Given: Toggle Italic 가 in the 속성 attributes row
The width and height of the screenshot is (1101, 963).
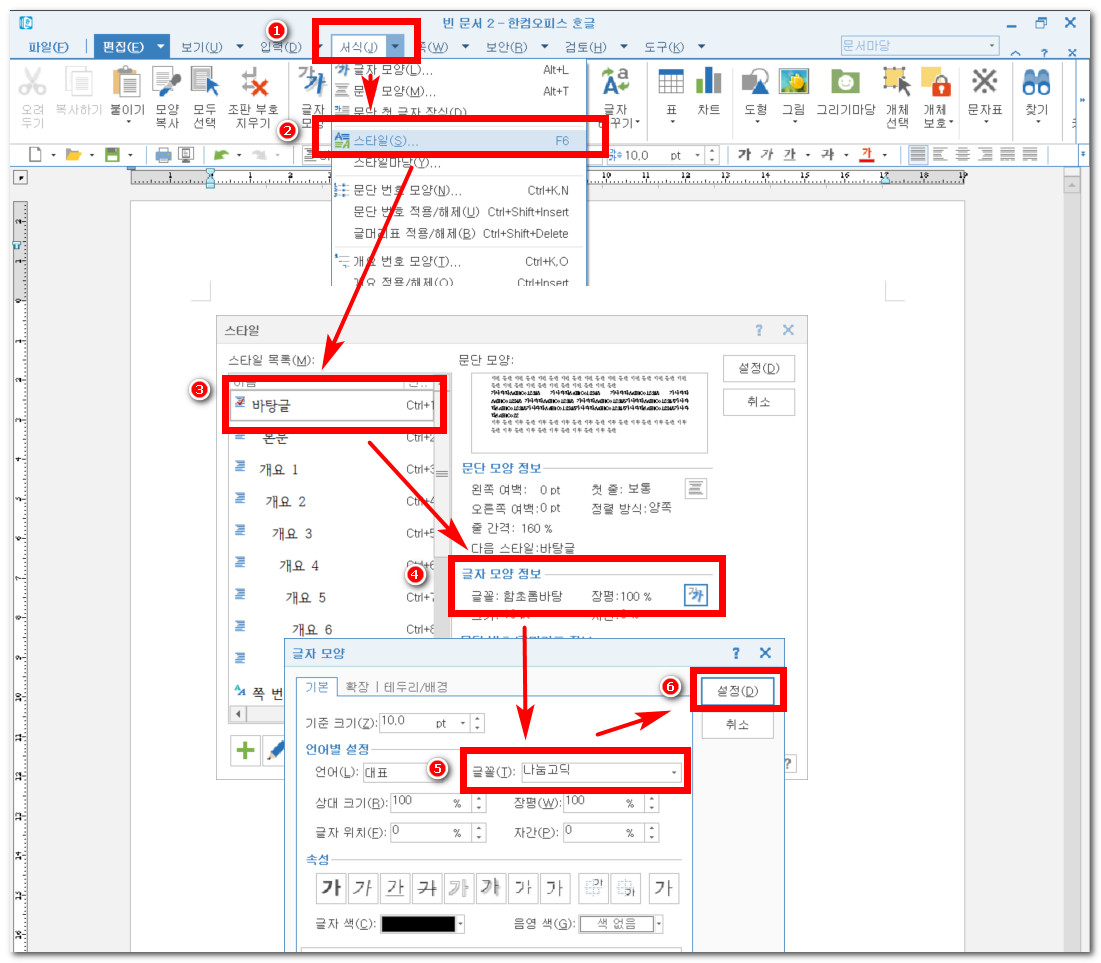Looking at the screenshot, I should 363,888.
